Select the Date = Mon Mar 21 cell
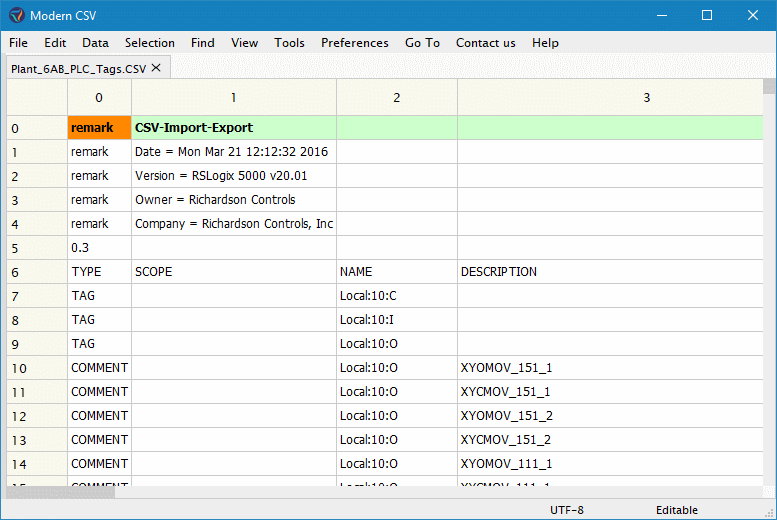This screenshot has width=777, height=520. coord(234,152)
